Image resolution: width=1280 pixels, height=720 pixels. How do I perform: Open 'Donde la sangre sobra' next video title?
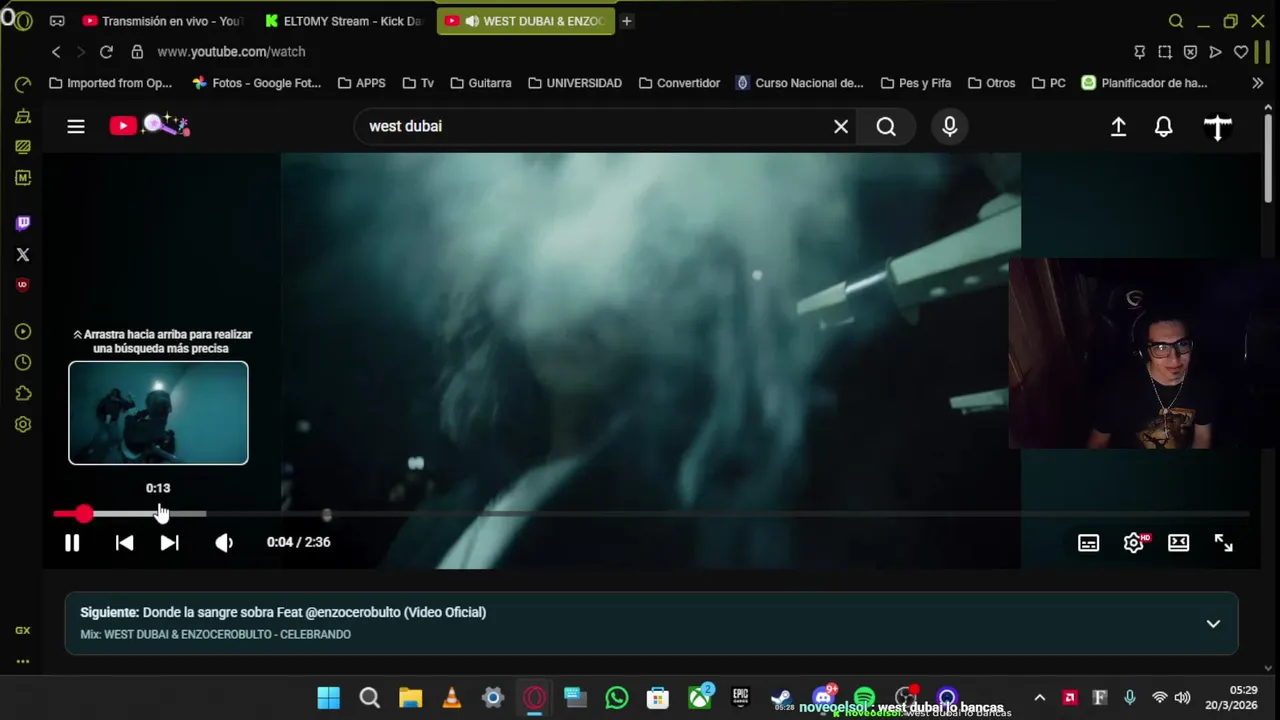click(x=314, y=612)
